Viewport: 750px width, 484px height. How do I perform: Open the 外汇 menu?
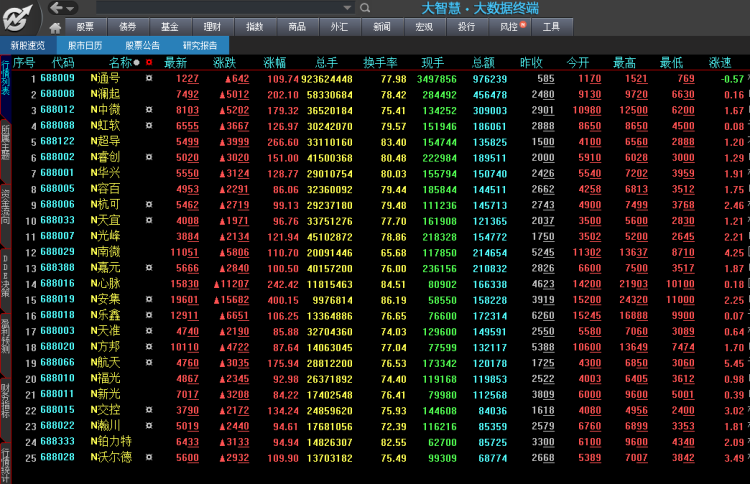pos(340,27)
